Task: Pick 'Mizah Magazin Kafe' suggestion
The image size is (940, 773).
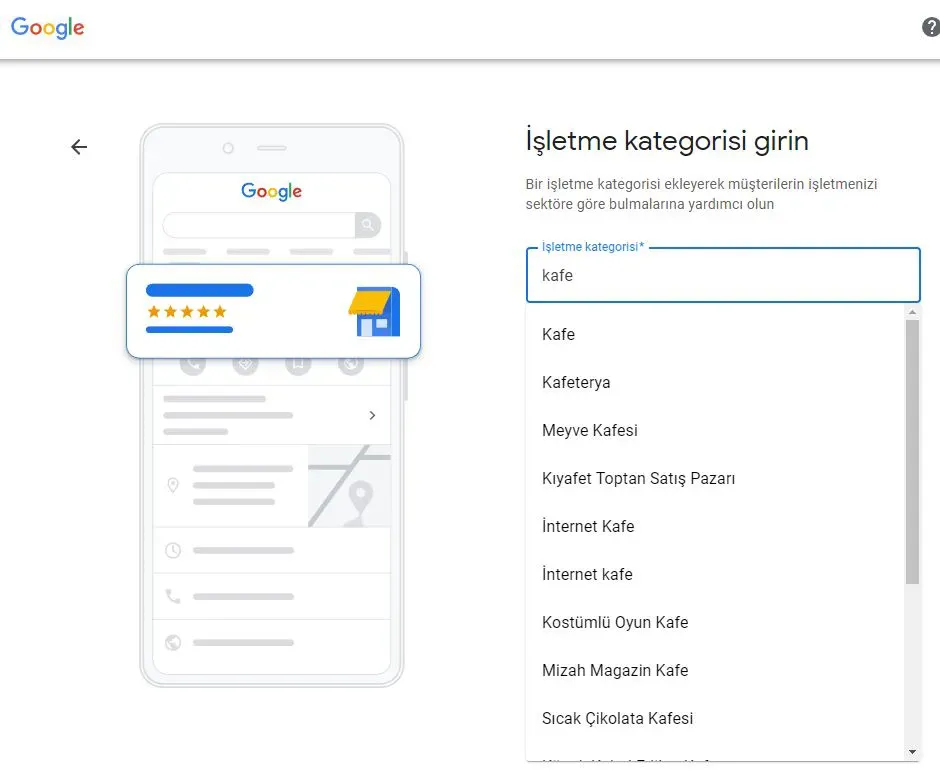Action: 715,670
